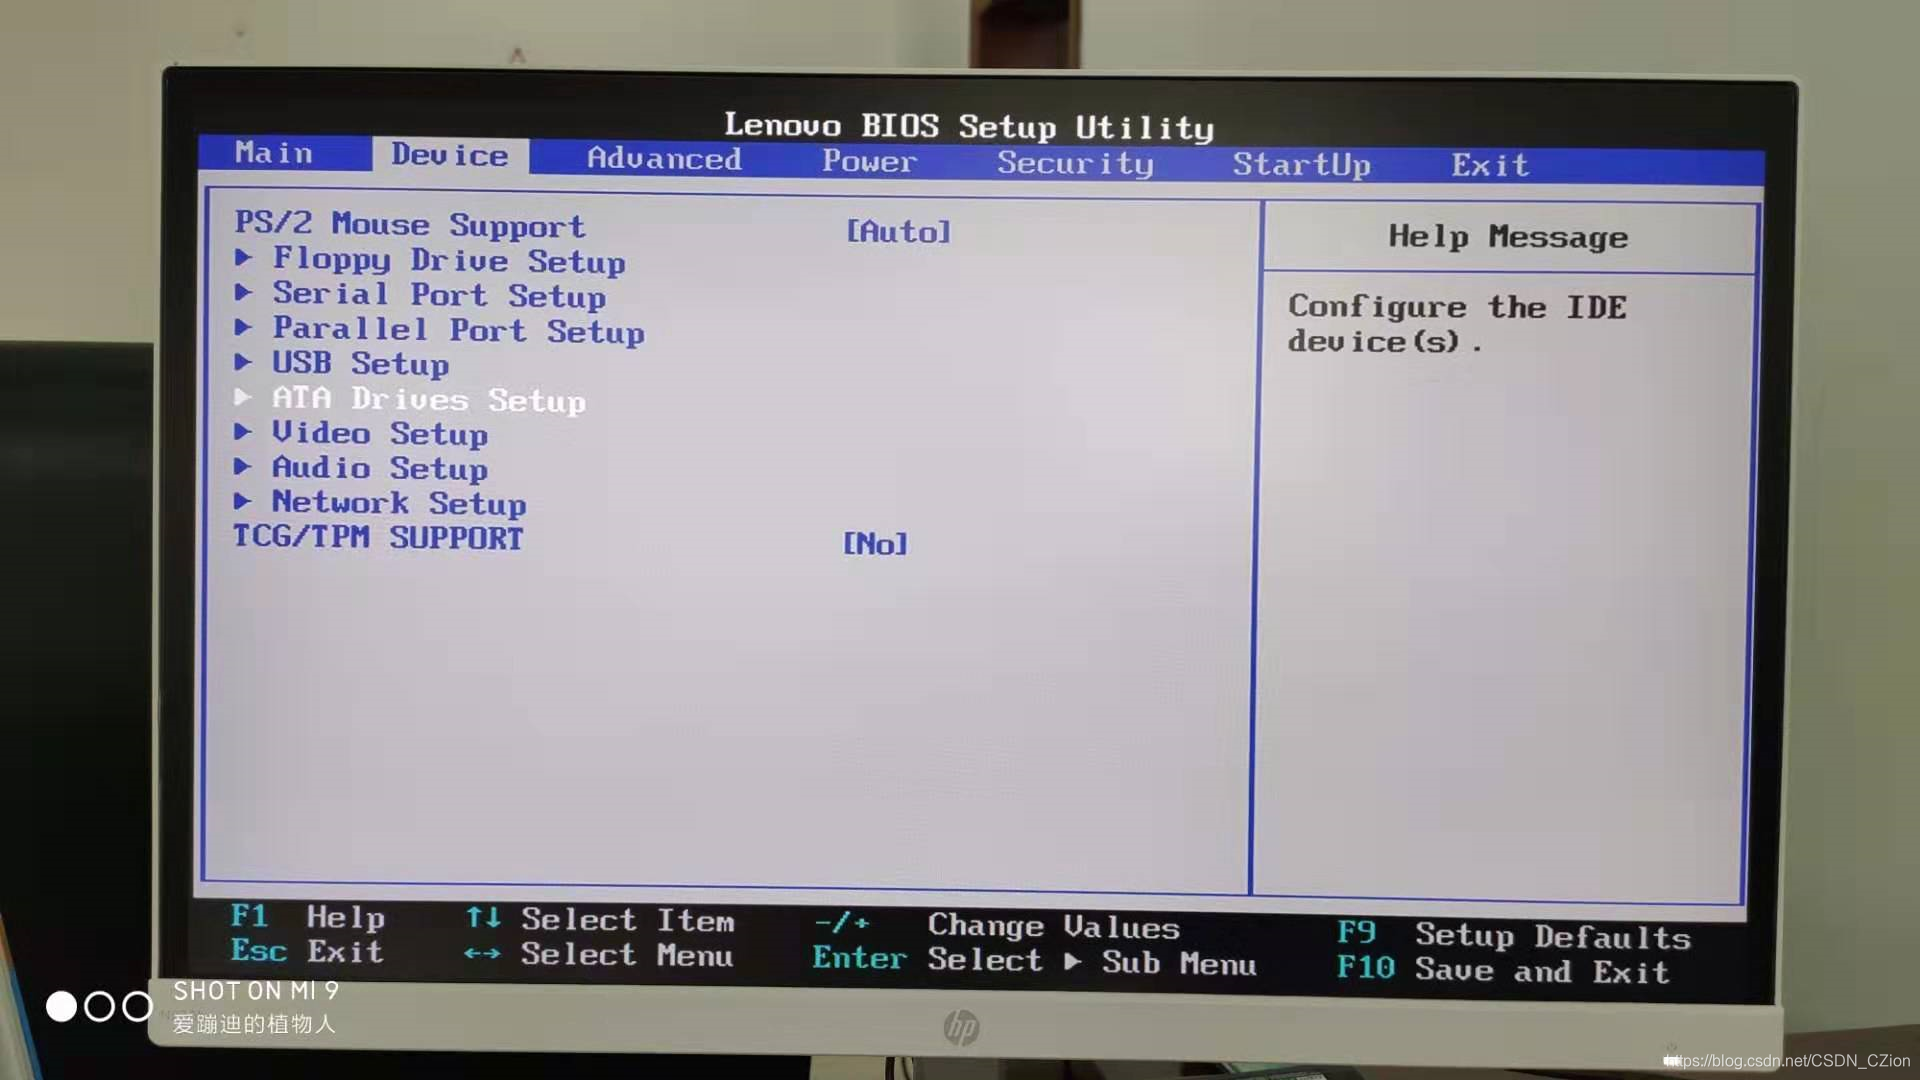Expand USB Setup configuration
1920x1080 pixels.
[359, 364]
